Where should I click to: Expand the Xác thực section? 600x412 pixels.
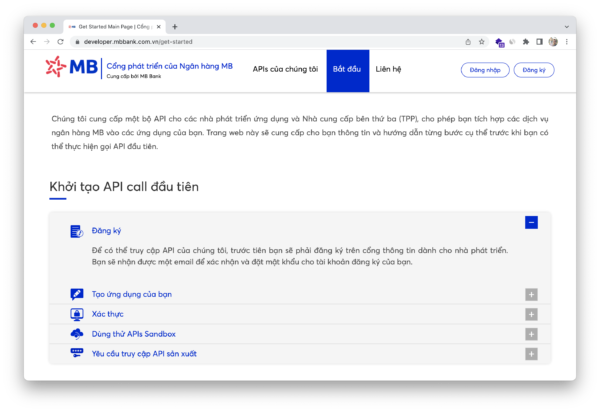(531, 314)
